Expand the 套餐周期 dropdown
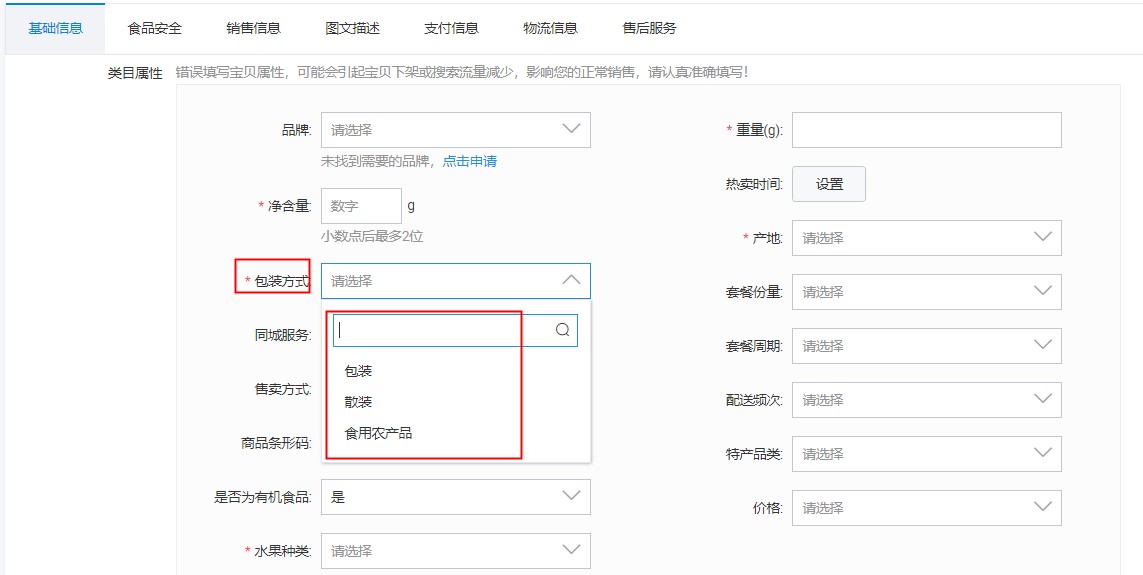This screenshot has height=575, width=1143. point(926,346)
